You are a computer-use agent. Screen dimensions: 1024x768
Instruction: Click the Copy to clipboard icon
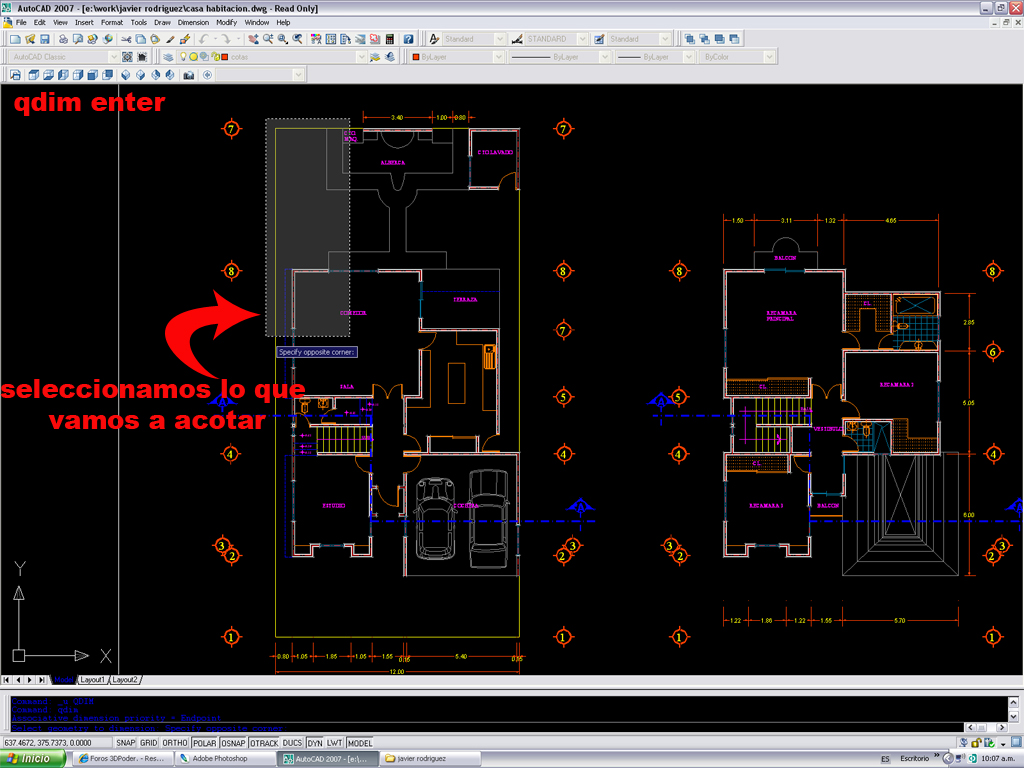tap(140, 39)
